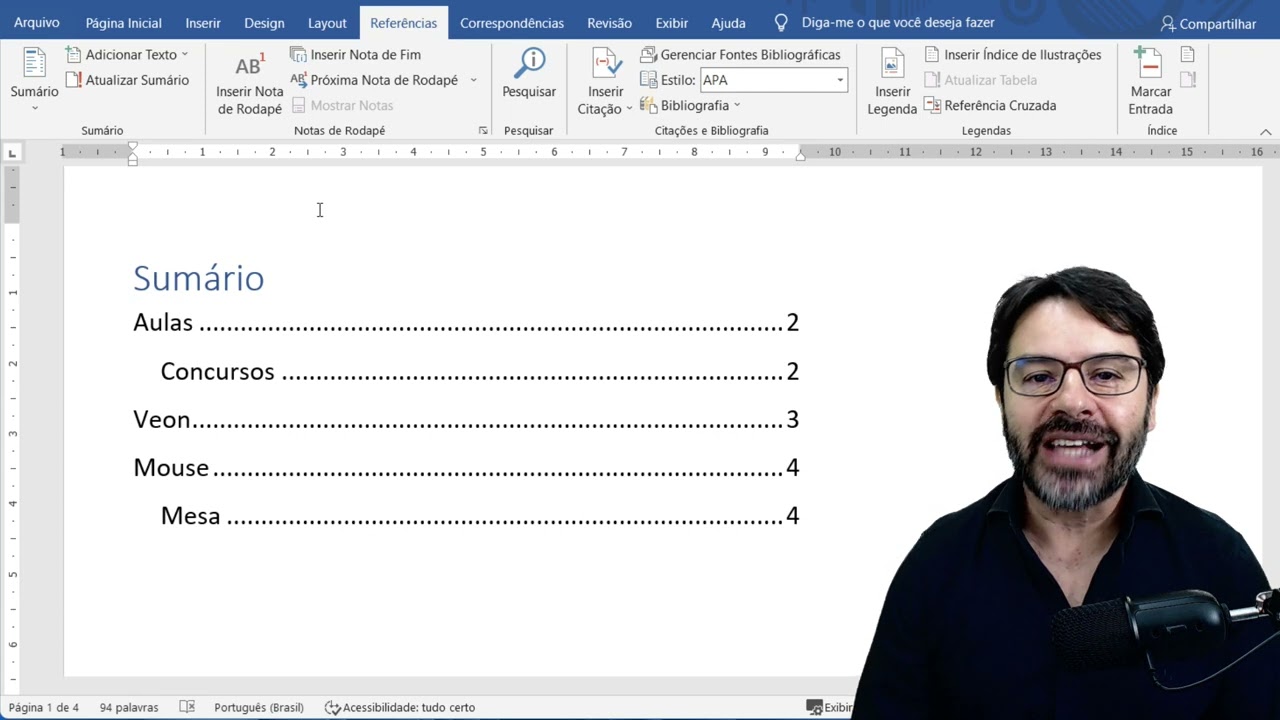Click the 94 palavras word count
This screenshot has width=1280, height=720.
(x=129, y=707)
